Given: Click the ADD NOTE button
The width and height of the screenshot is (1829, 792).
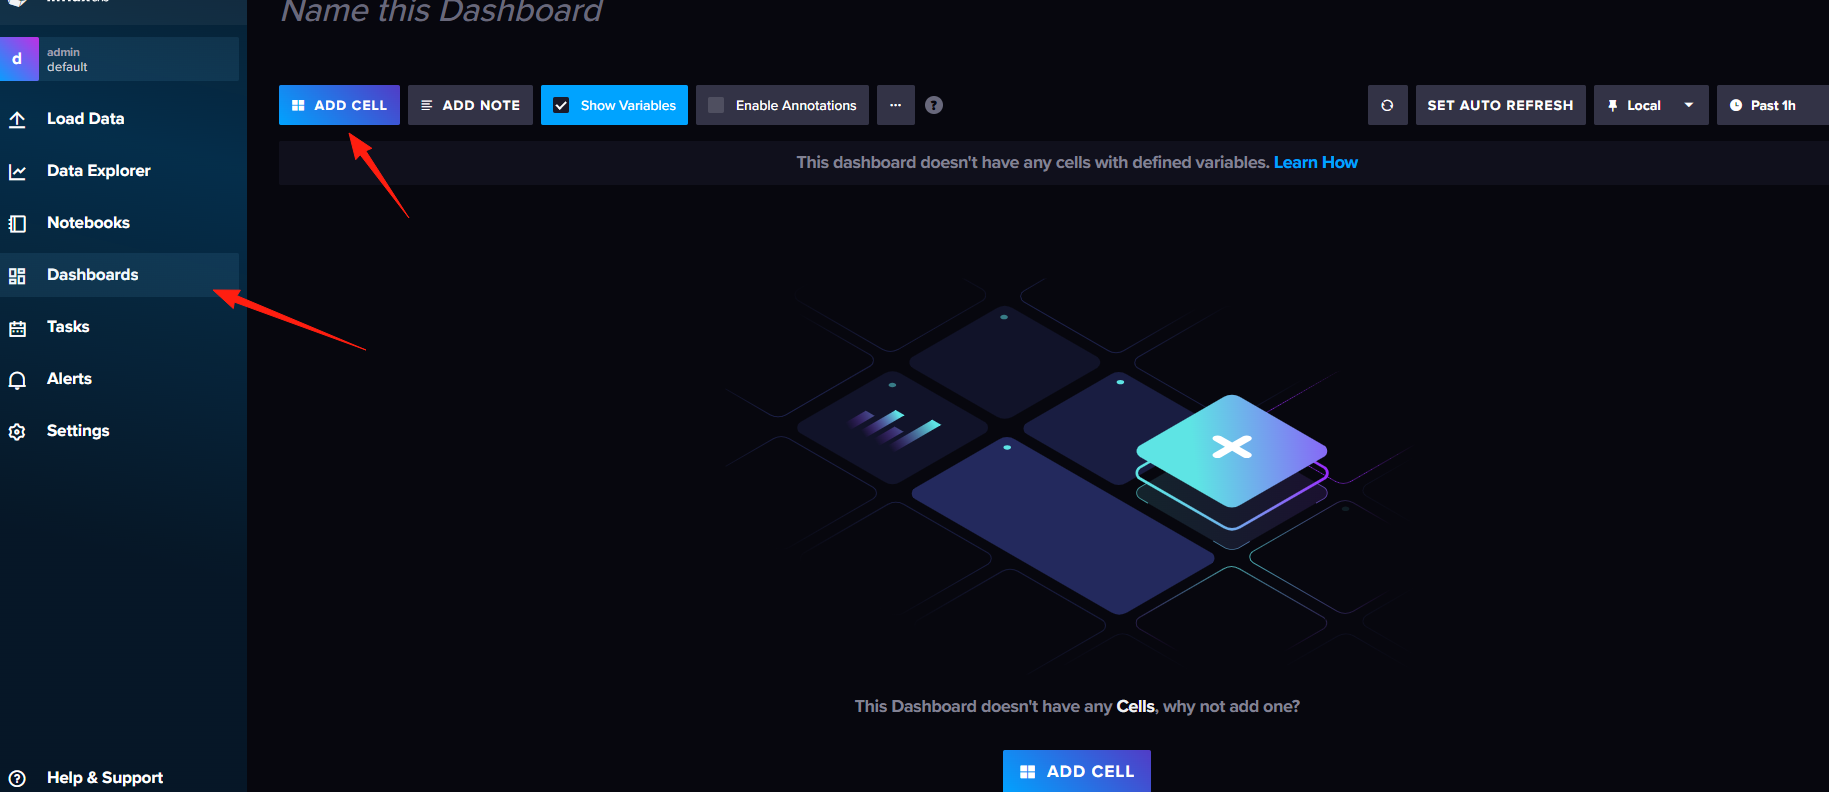Looking at the screenshot, I should click(x=470, y=105).
